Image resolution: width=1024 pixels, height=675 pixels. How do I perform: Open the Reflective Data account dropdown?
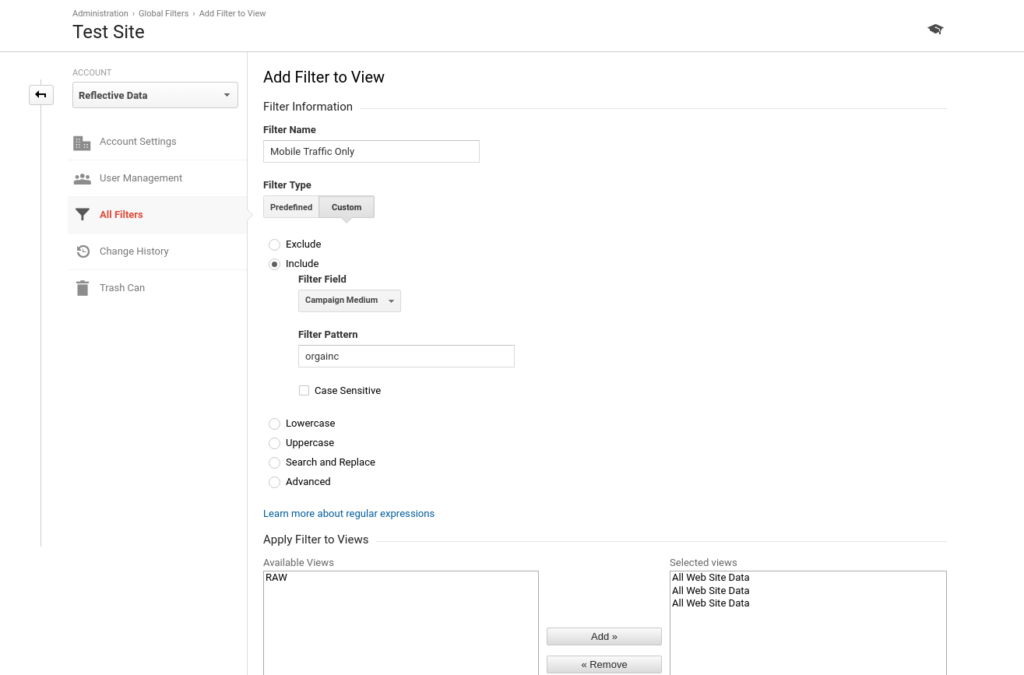(155, 96)
